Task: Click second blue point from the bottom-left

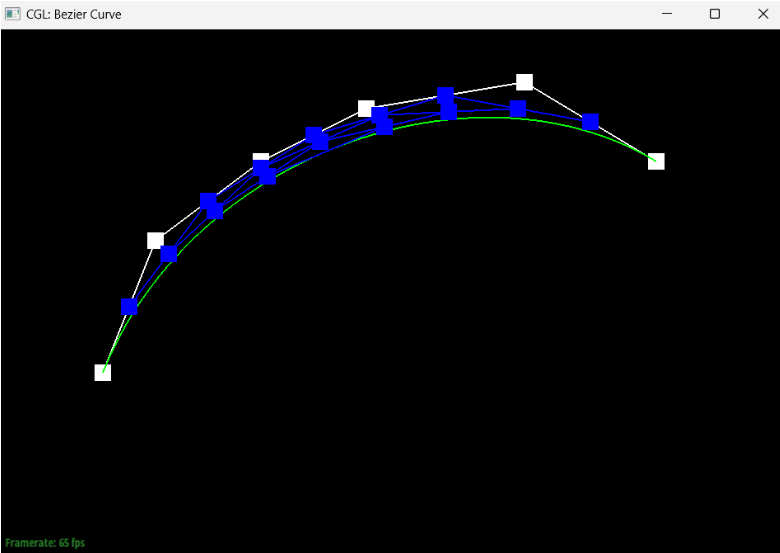Action: click(x=169, y=254)
